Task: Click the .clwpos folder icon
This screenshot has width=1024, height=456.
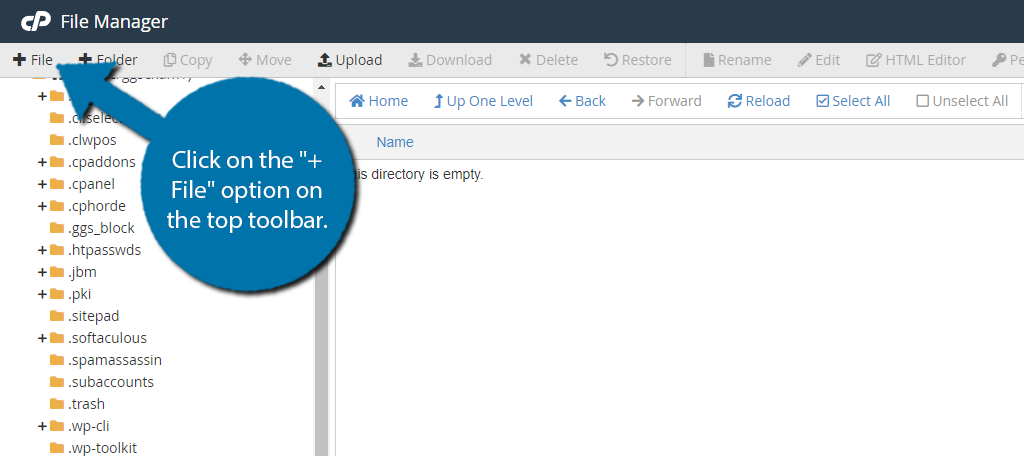Action: click(56, 139)
